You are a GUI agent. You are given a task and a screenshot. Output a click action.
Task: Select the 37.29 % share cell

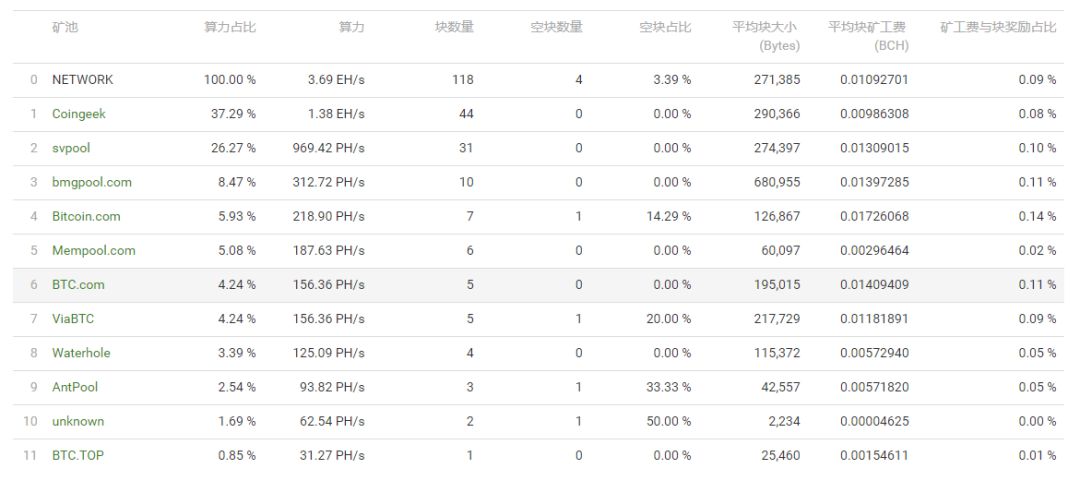point(233,114)
